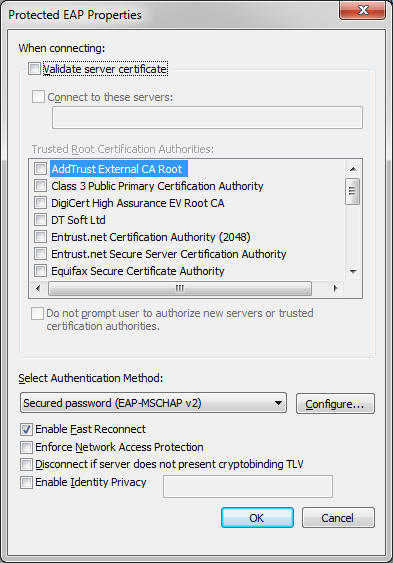393x563 pixels.
Task: Toggle Disconnect if no cryptobinding TLV
Action: coord(26,464)
